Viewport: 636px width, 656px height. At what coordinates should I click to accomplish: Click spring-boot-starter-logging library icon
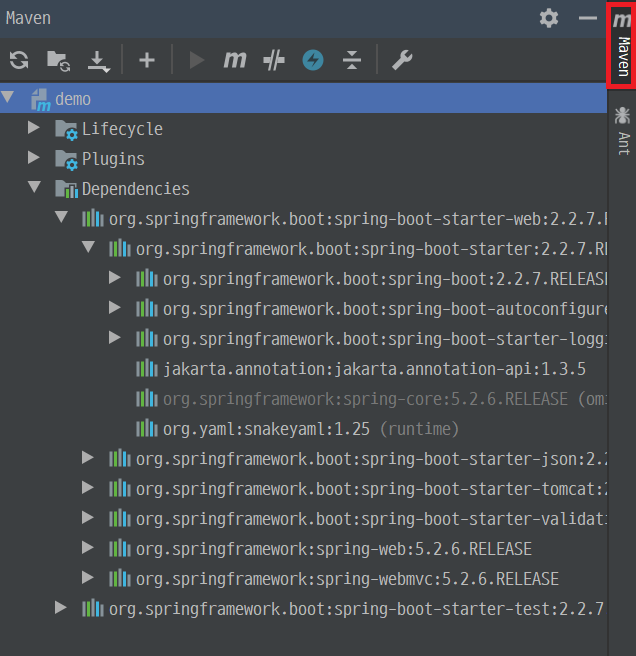pyautogui.click(x=147, y=338)
